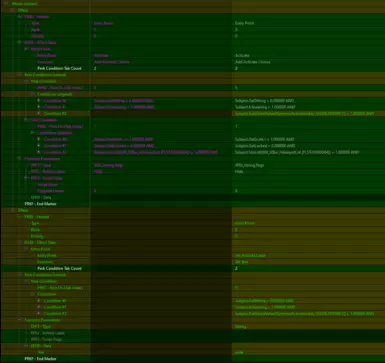
Task: Click the Subject.GetLocked value in right column
Action: pyautogui.click(x=265, y=146)
